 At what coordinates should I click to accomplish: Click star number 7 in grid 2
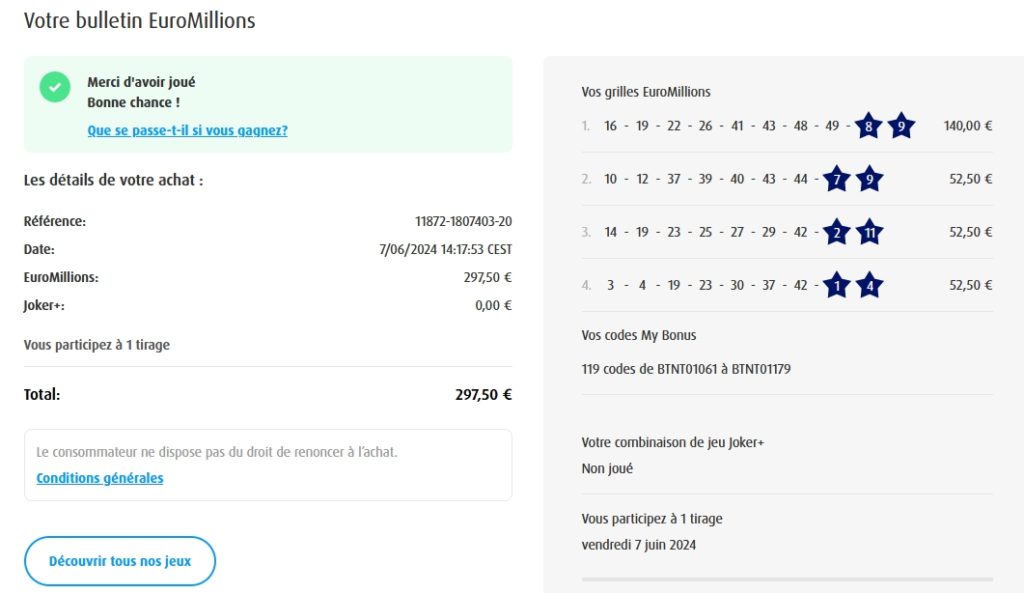(837, 180)
